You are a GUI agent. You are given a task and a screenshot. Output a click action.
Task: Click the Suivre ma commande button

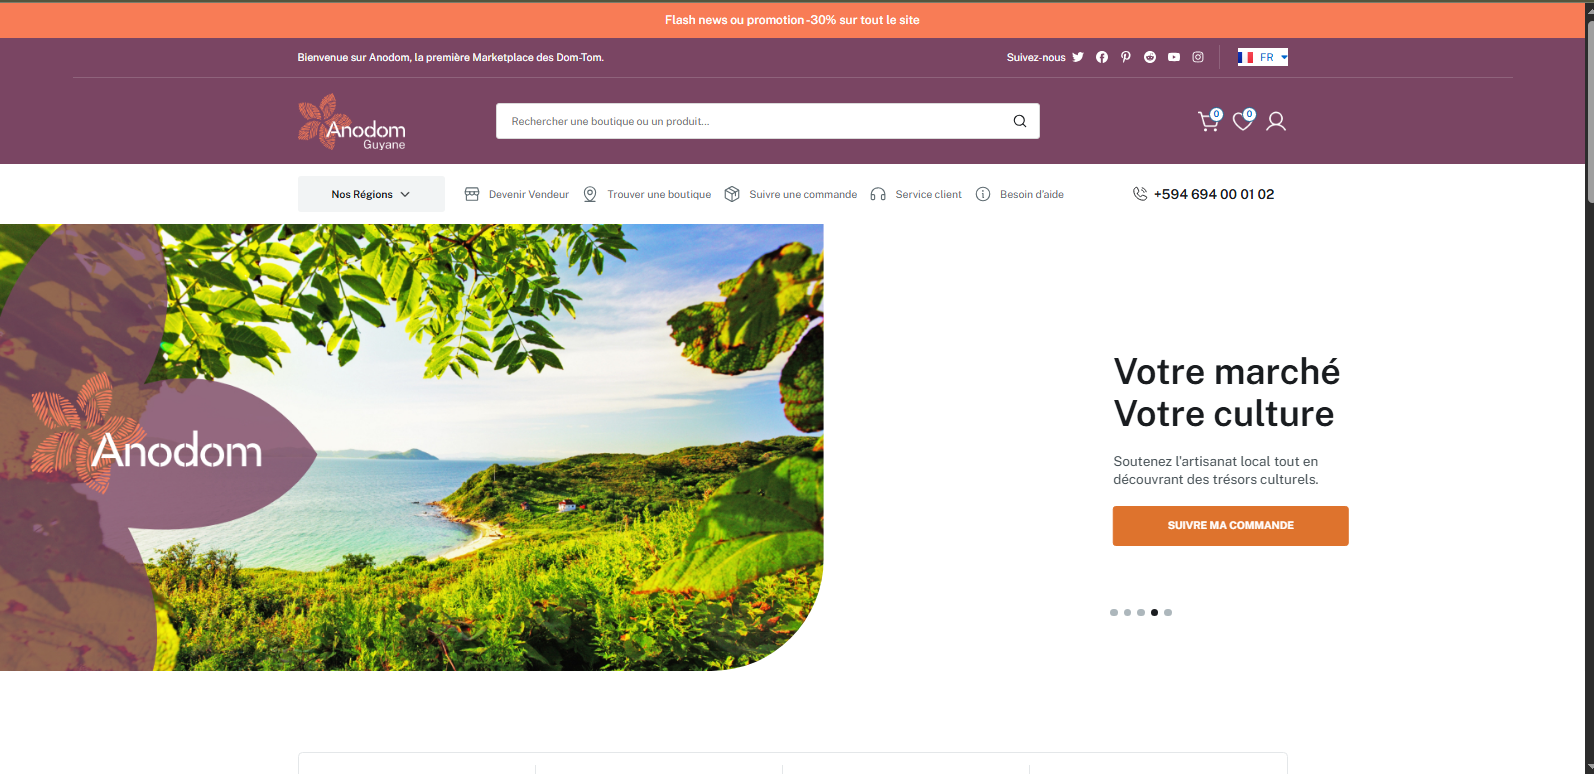[x=1231, y=526]
